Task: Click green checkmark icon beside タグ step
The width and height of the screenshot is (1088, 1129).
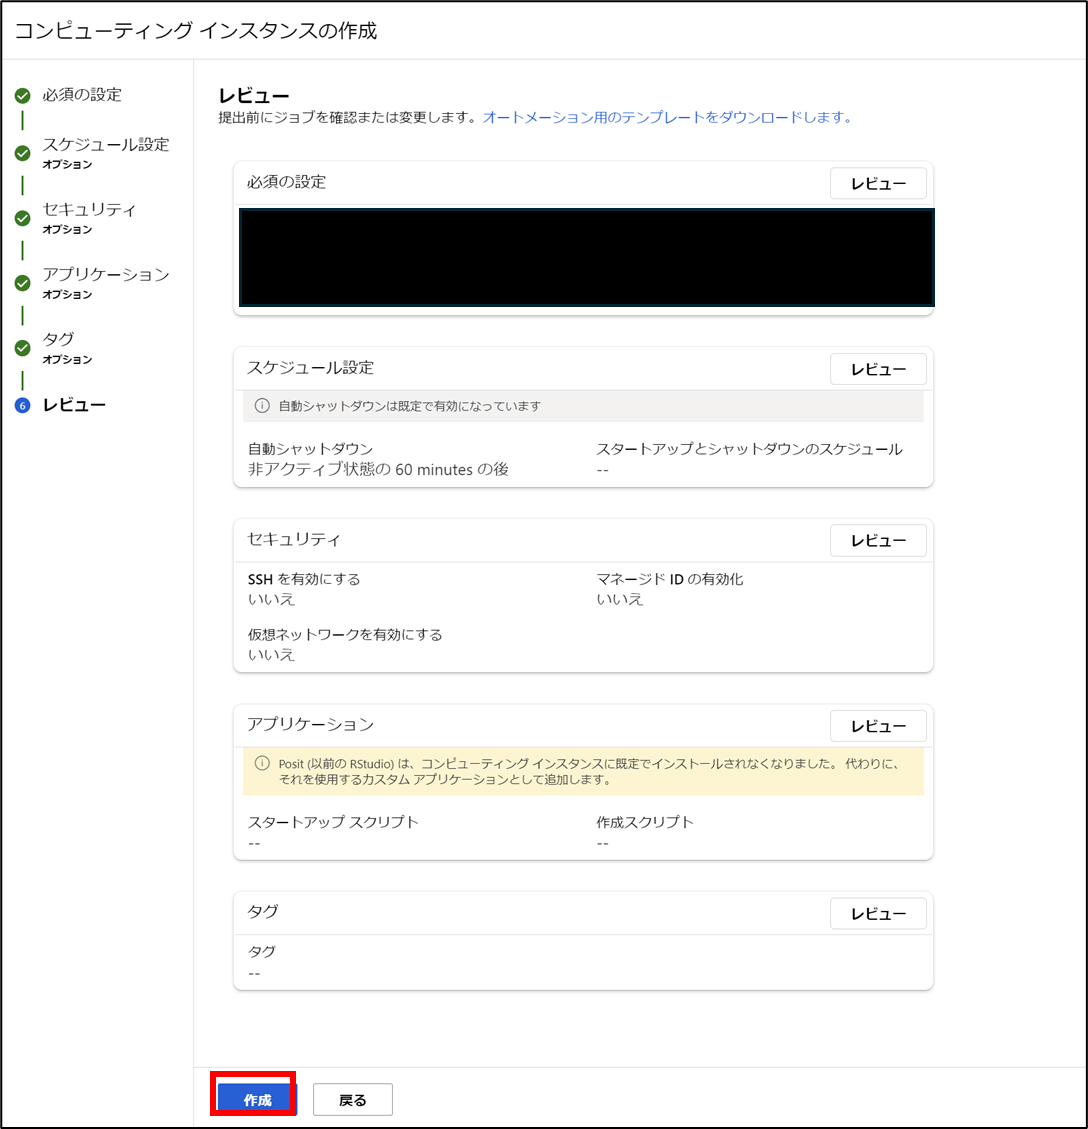Action: pos(22,348)
